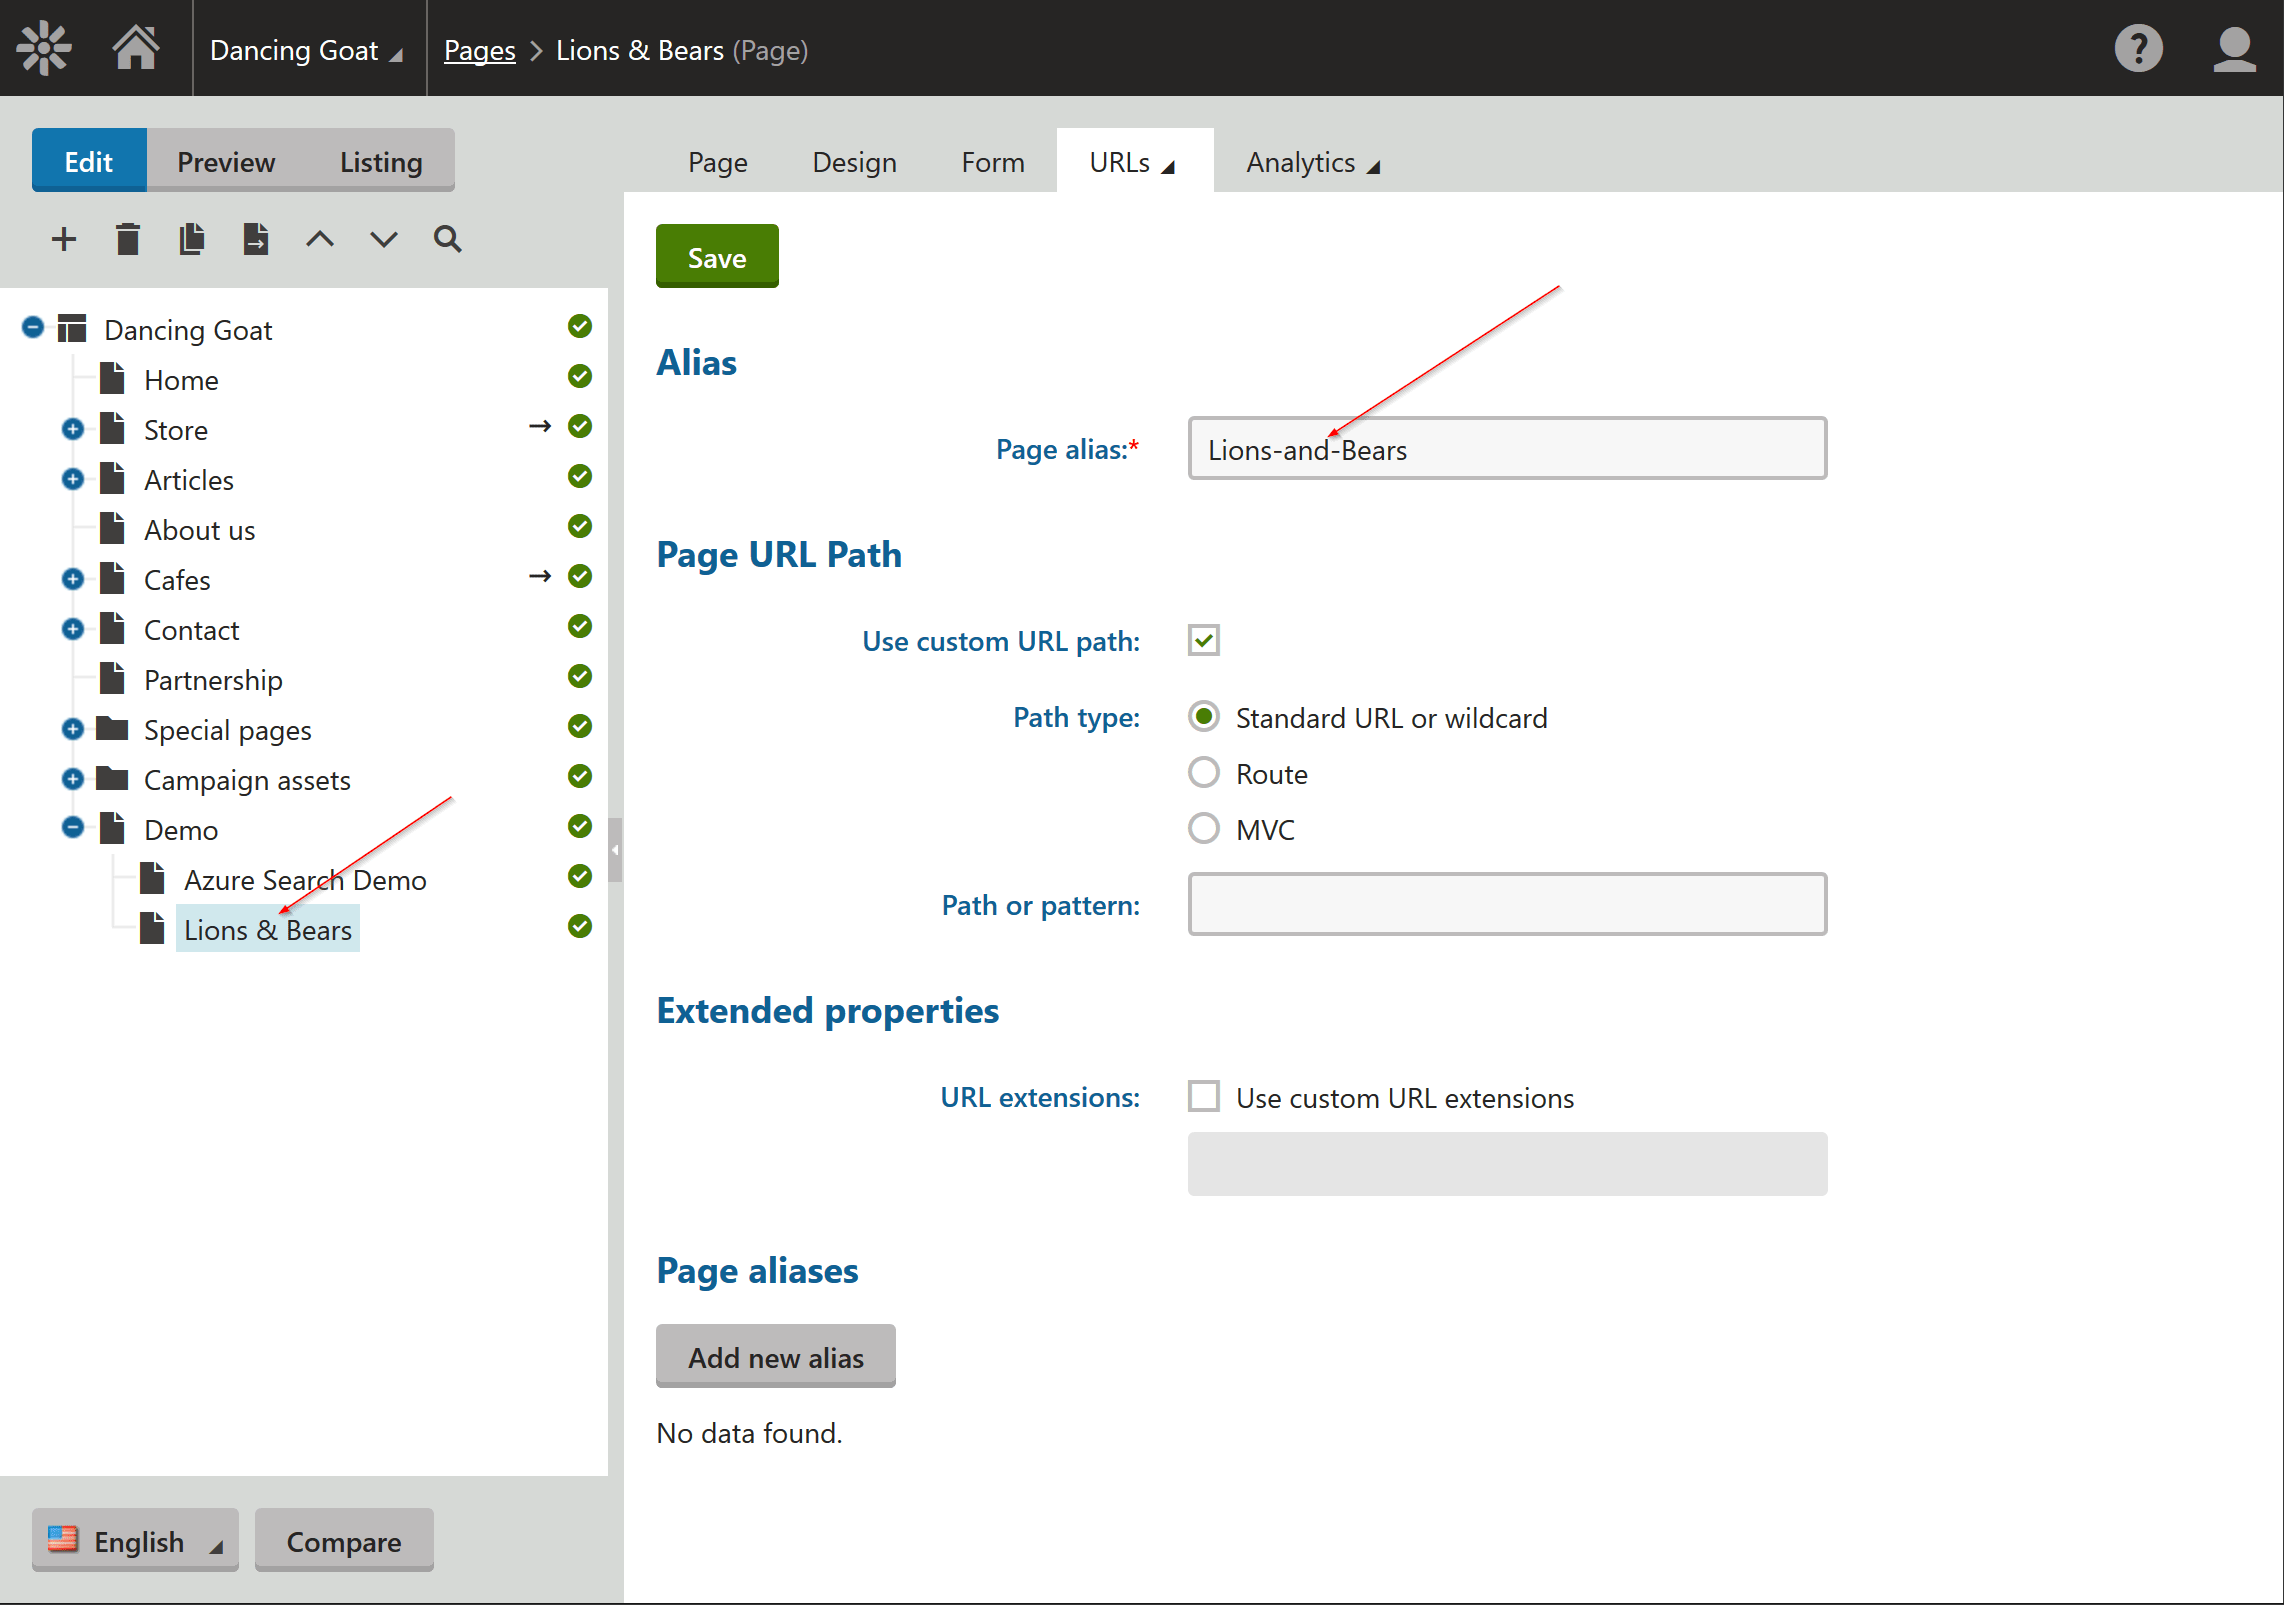Click the published status icon for Demo
The height and width of the screenshot is (1605, 2284).
point(580,826)
